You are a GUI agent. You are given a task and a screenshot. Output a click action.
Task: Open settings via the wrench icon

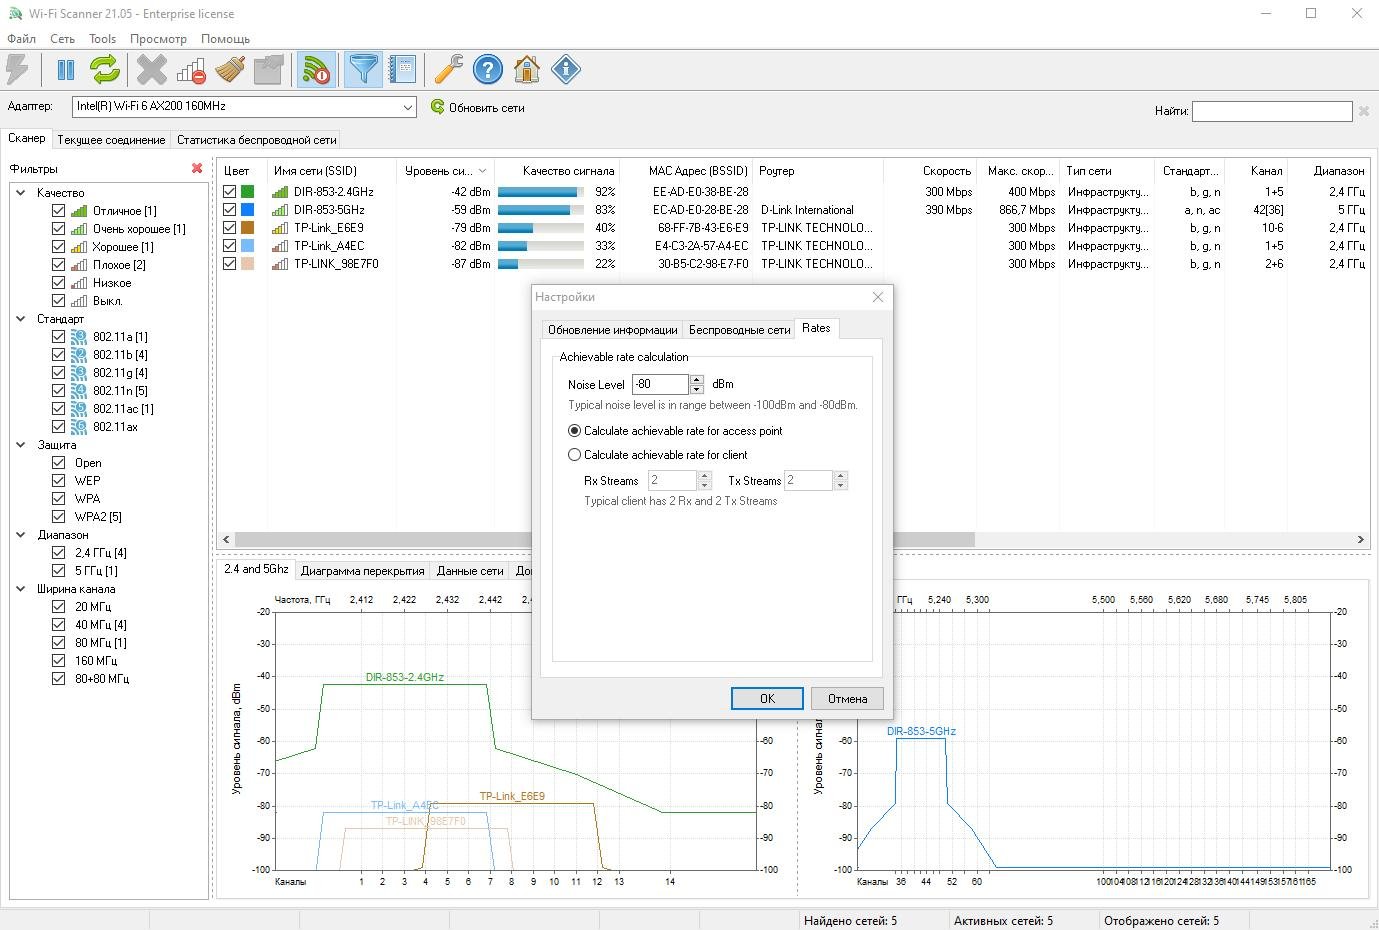coord(448,70)
